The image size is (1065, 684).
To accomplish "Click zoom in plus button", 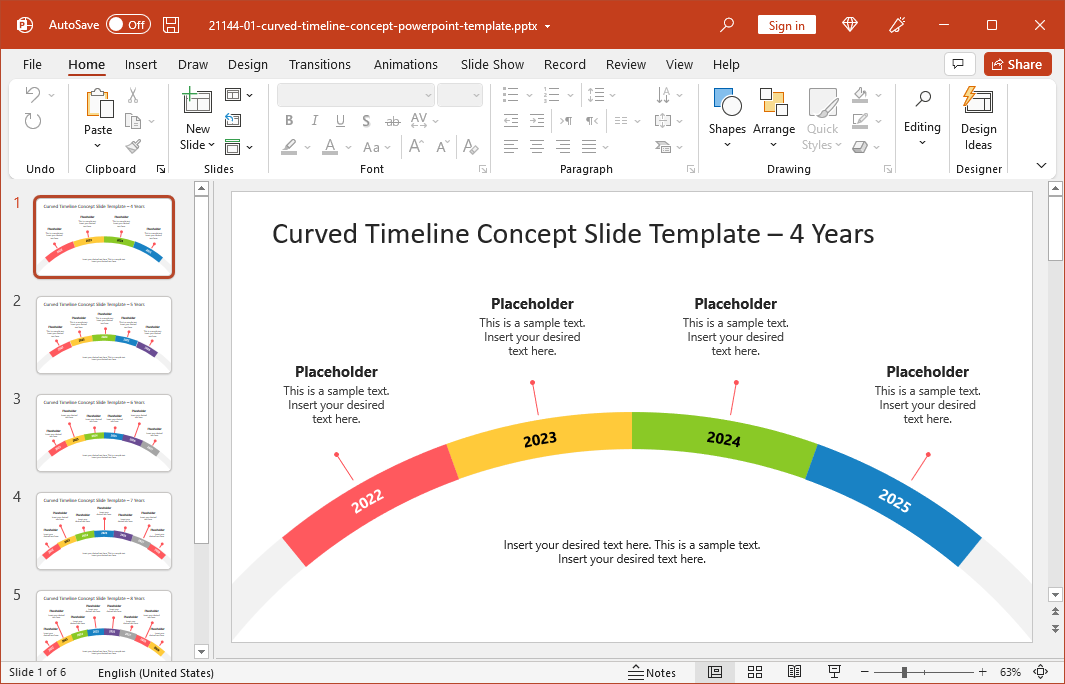I will [982, 672].
